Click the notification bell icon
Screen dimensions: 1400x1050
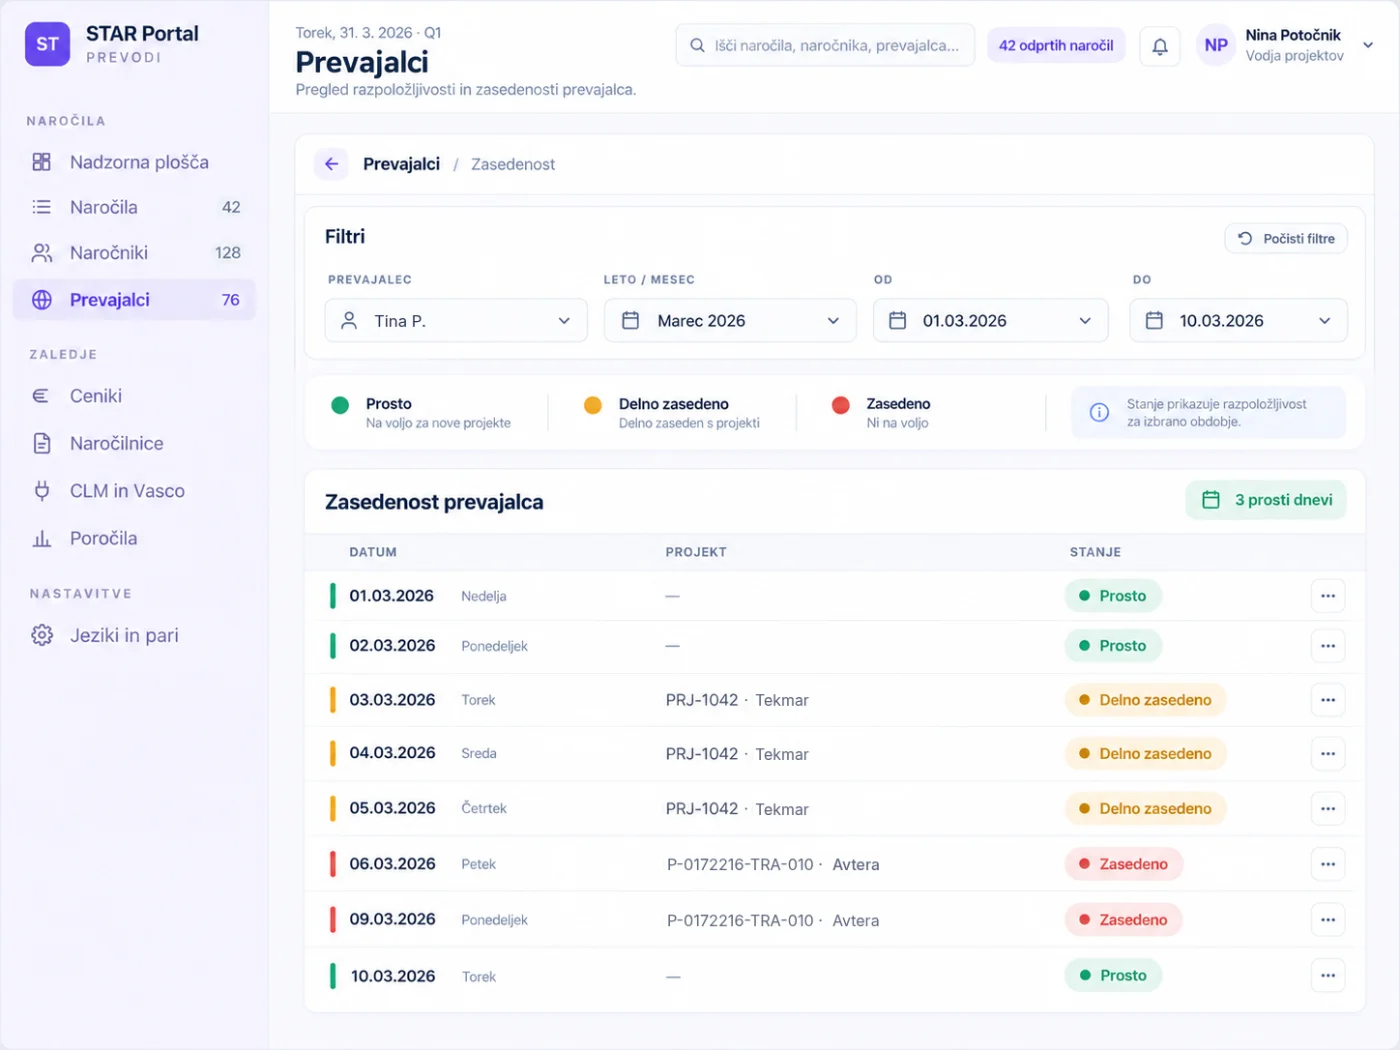[x=1160, y=46]
